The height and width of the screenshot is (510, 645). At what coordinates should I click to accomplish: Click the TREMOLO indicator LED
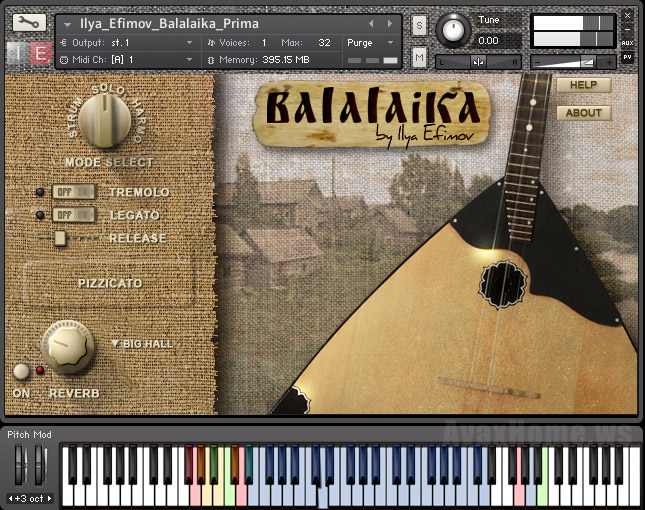(40, 192)
